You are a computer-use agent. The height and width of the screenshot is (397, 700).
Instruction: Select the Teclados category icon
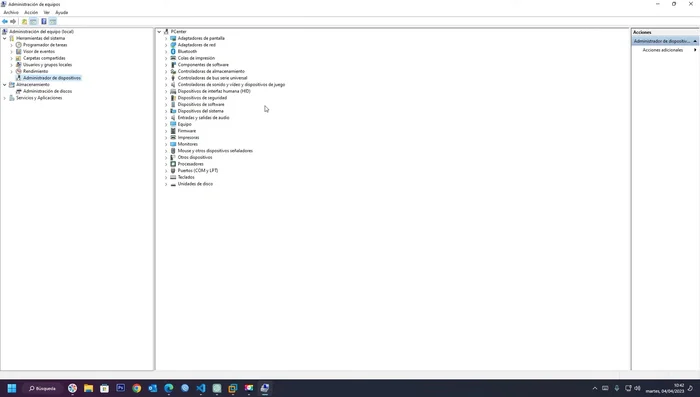pyautogui.click(x=173, y=177)
